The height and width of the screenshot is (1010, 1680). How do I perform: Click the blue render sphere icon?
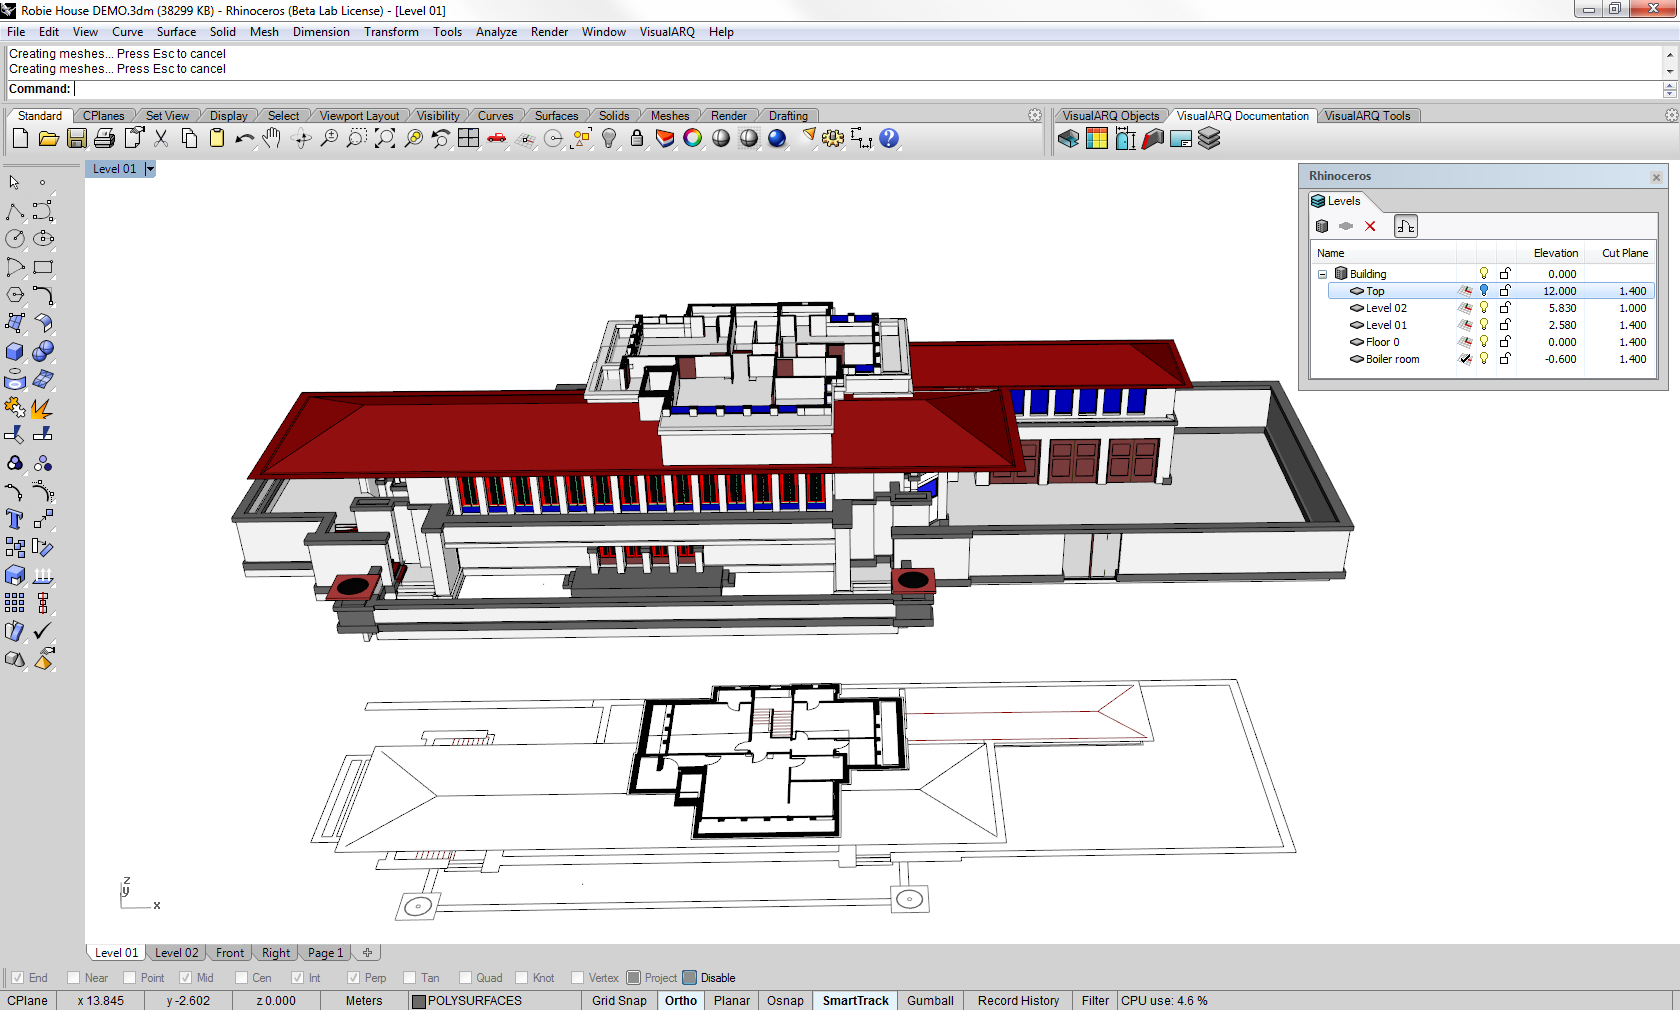coord(777,139)
